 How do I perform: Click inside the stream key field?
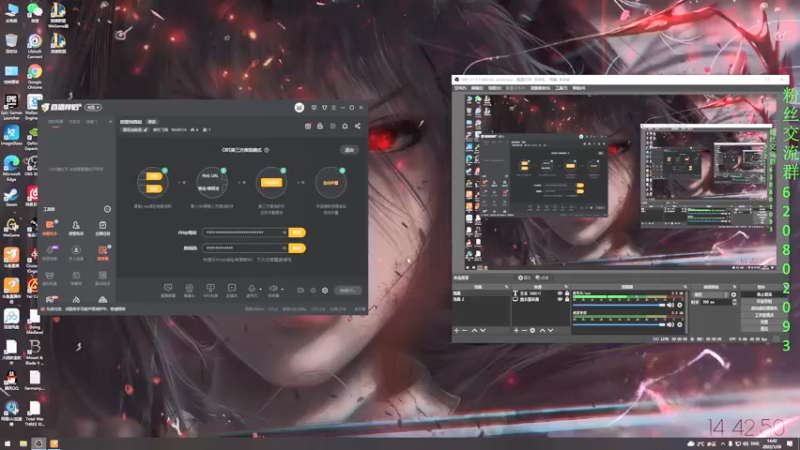point(245,248)
